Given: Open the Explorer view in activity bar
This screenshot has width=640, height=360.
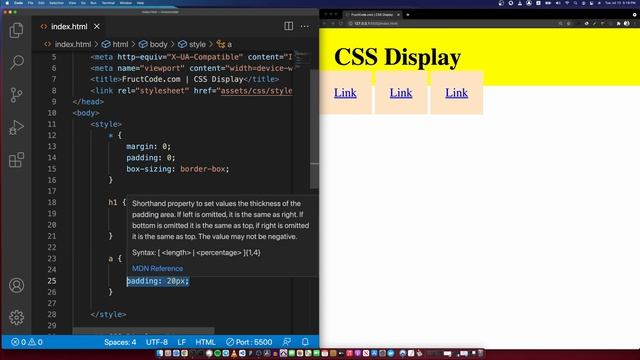Looking at the screenshot, I should click(x=16, y=31).
